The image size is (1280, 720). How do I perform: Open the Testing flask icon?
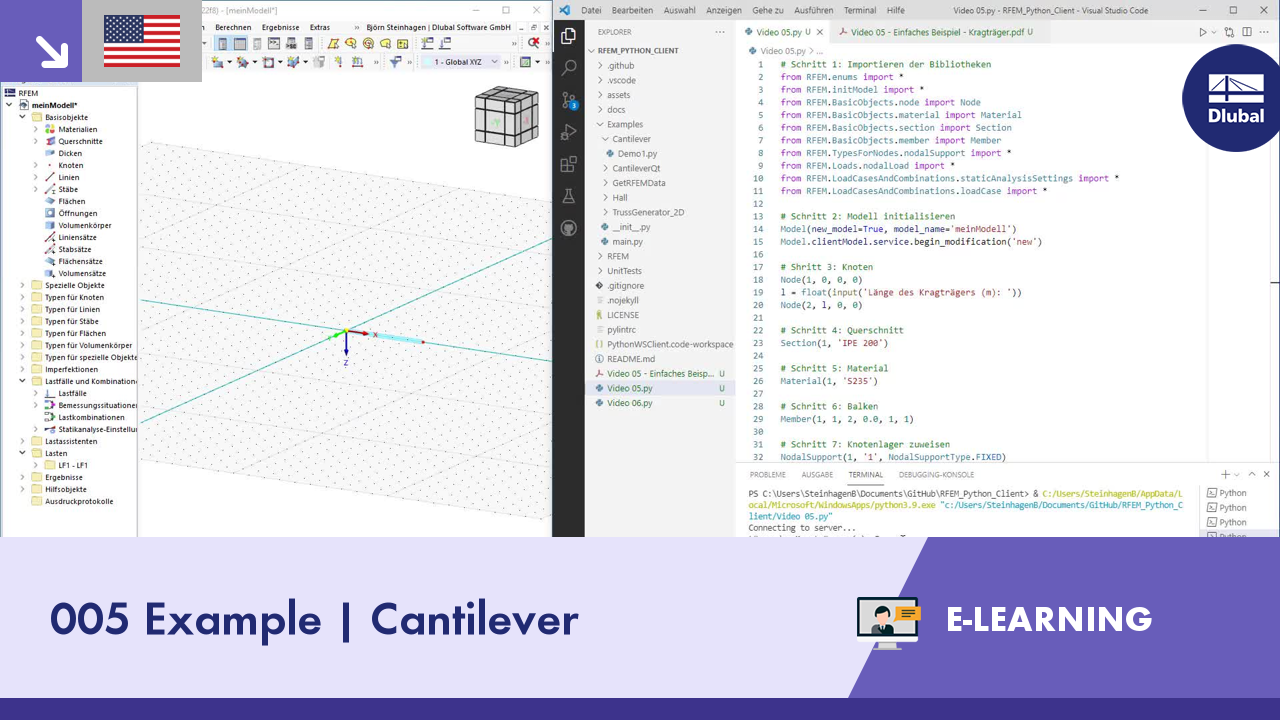point(568,196)
